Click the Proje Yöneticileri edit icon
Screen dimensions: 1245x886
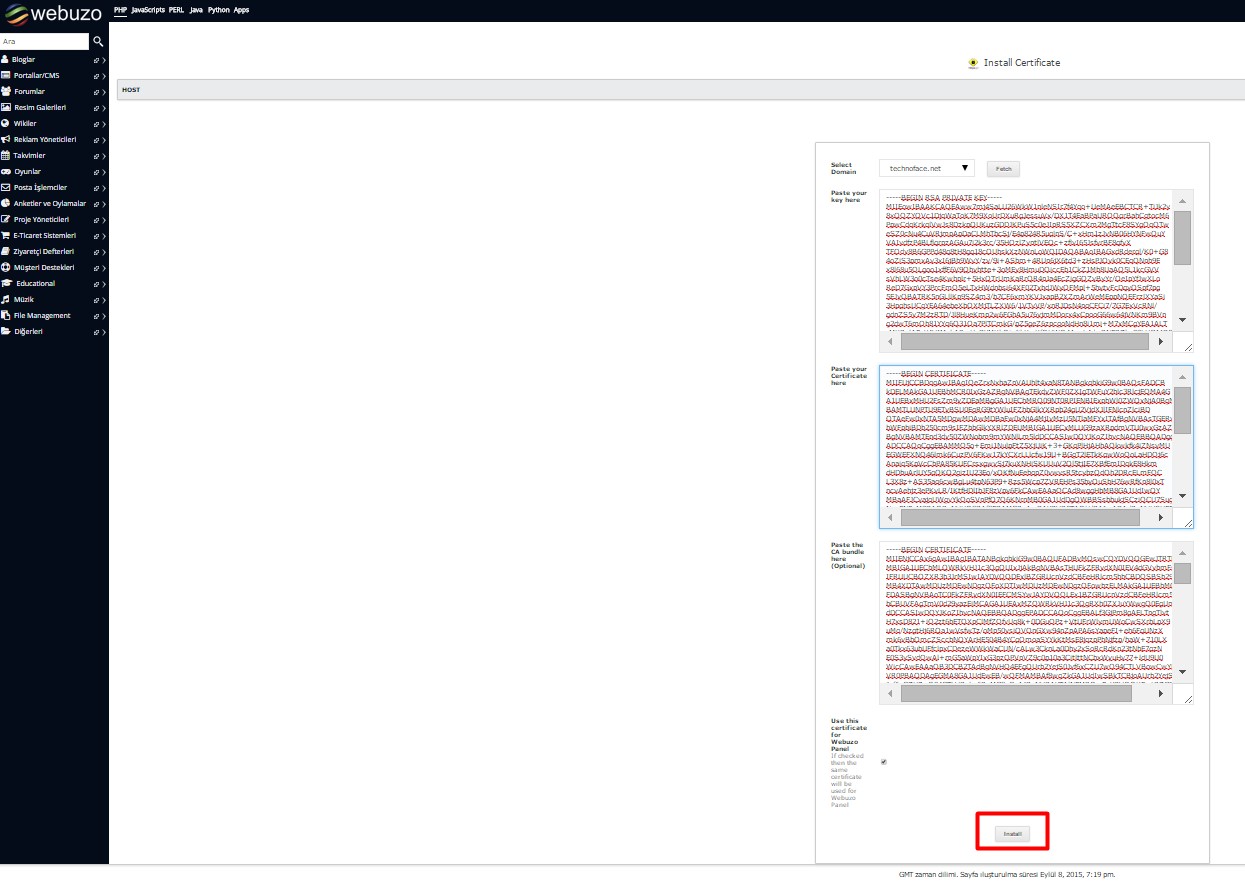[5, 219]
